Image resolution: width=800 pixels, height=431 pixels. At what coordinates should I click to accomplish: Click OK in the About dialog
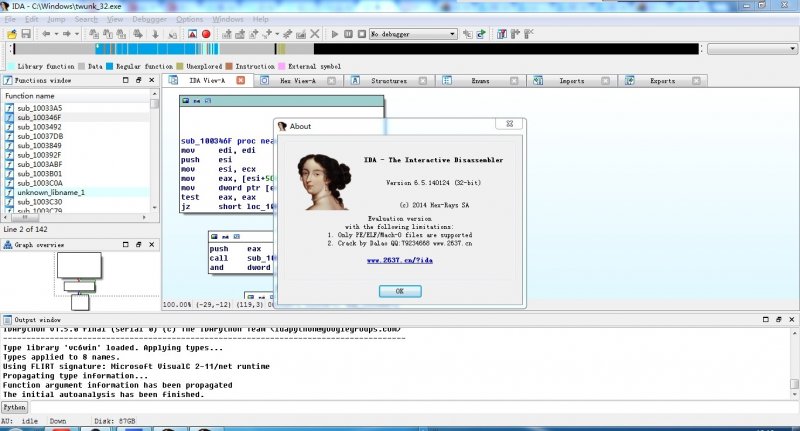click(400, 291)
